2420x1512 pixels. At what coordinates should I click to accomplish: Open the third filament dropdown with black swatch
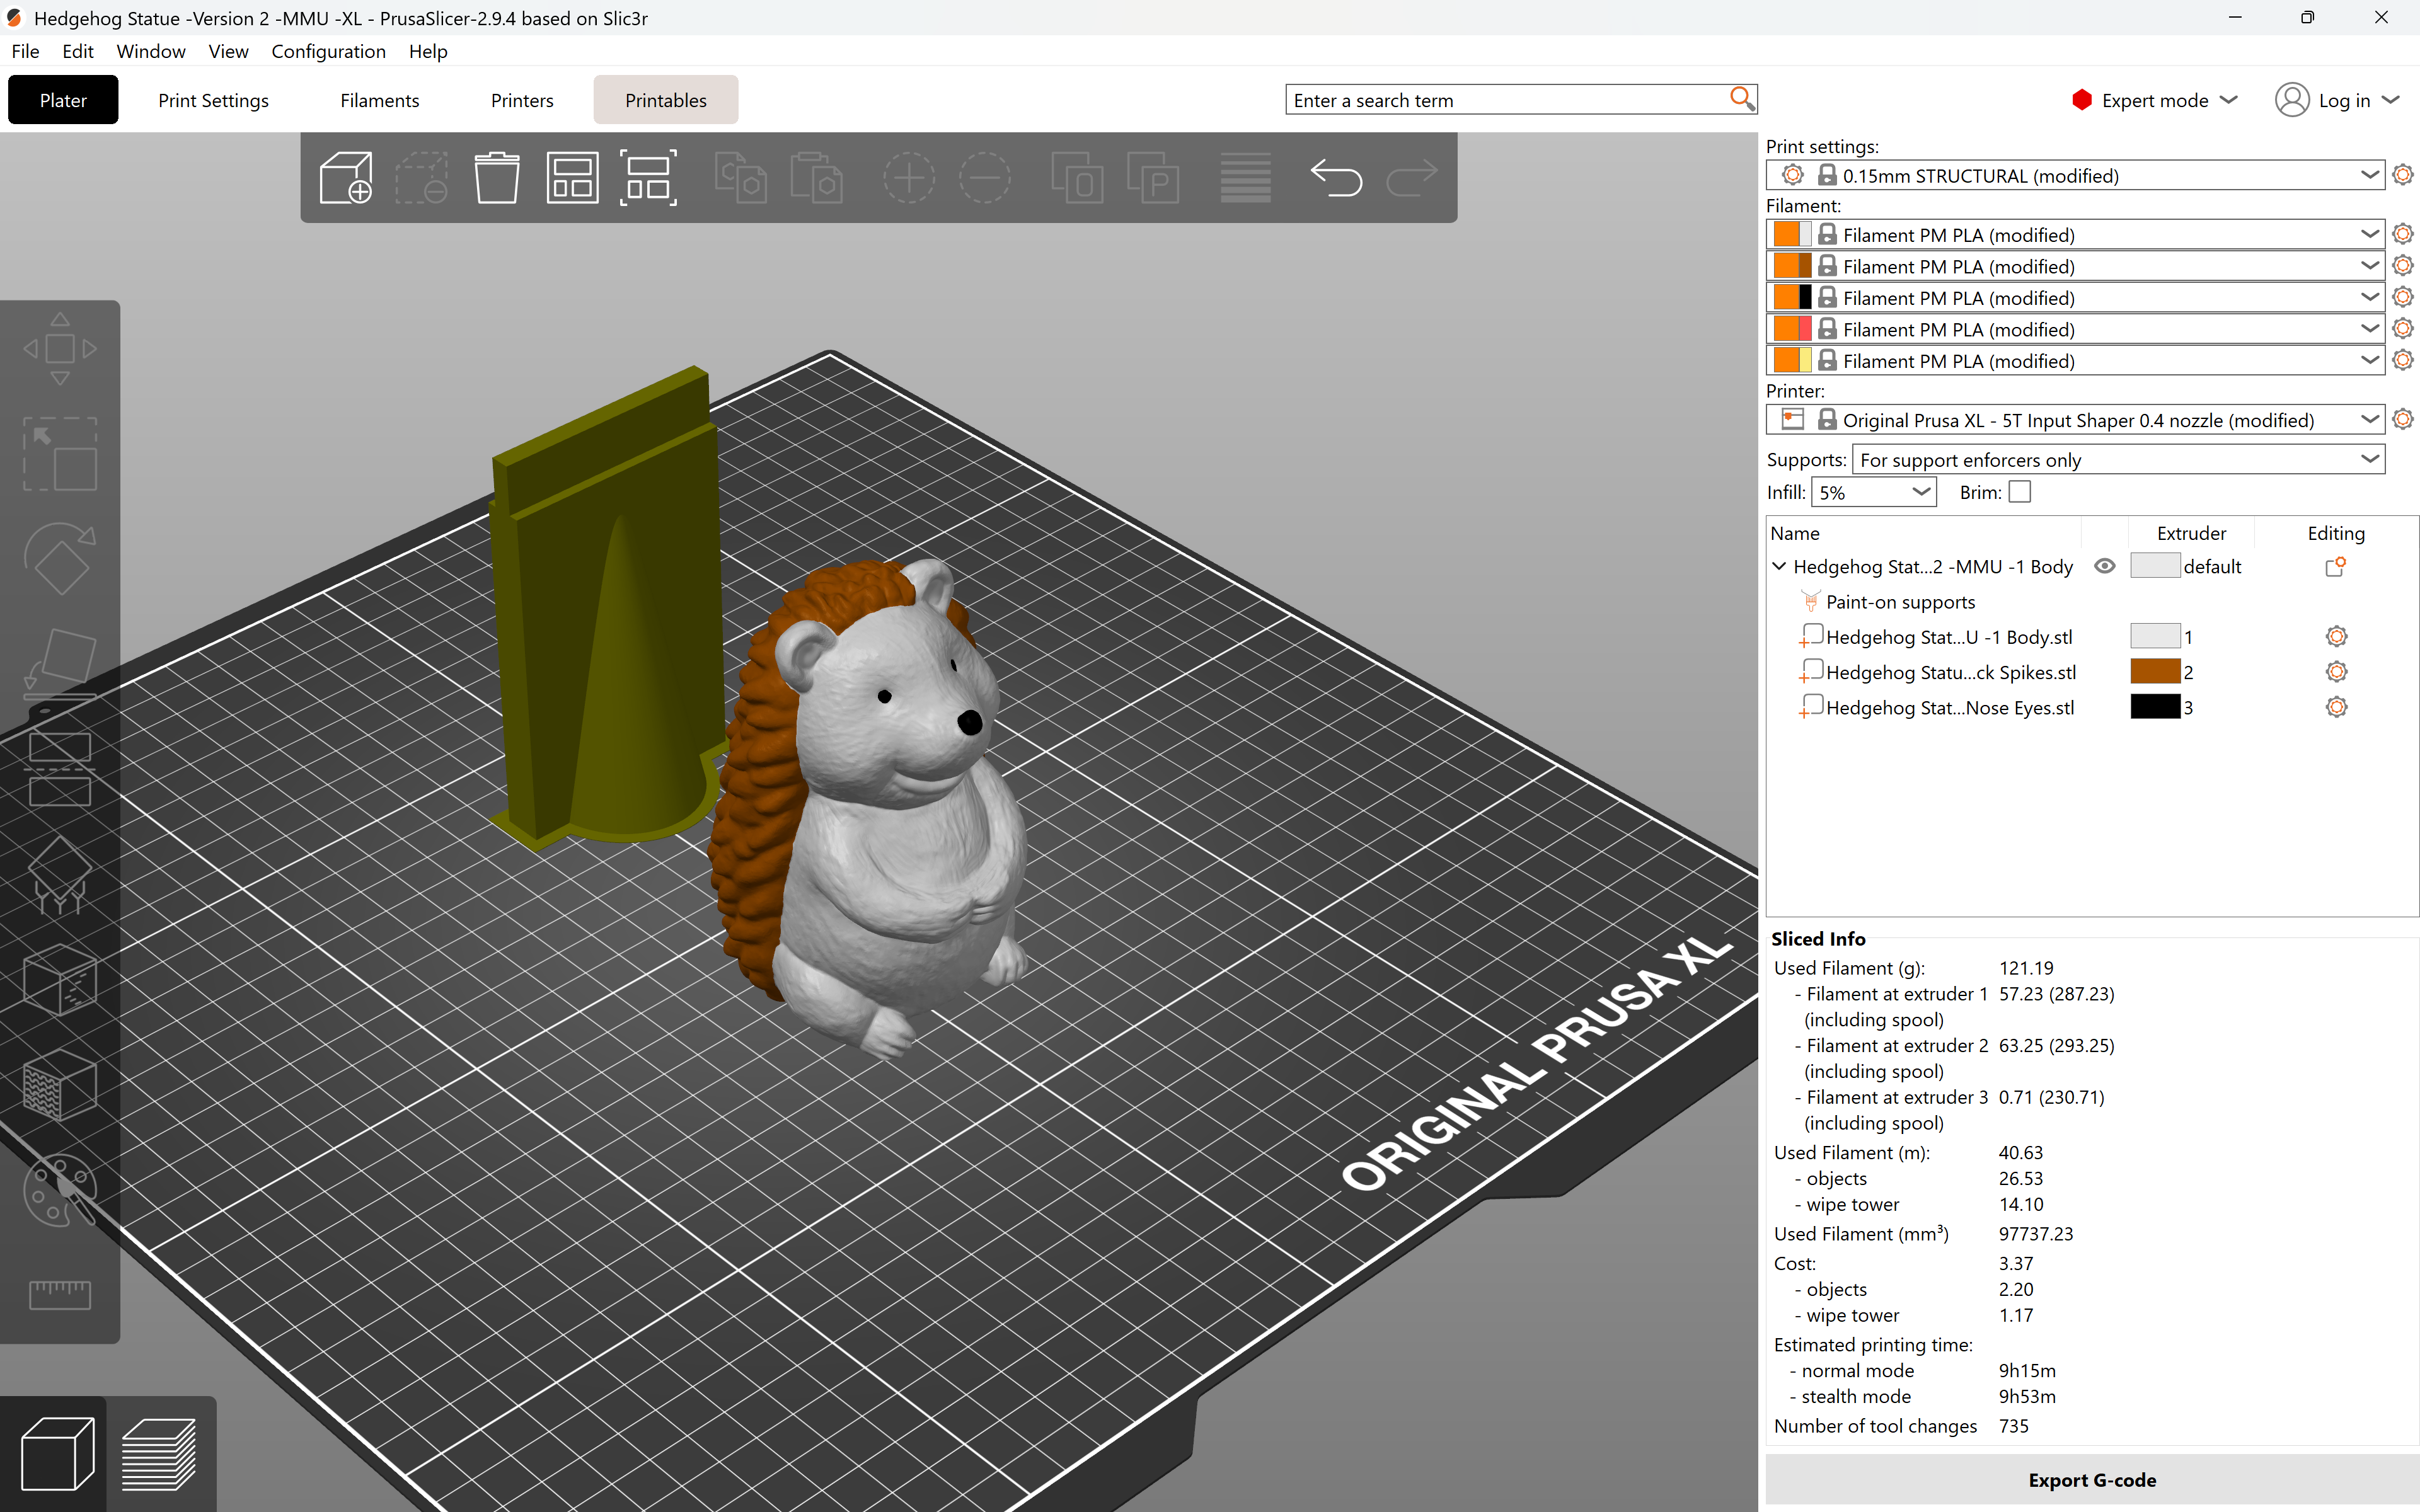[2075, 297]
